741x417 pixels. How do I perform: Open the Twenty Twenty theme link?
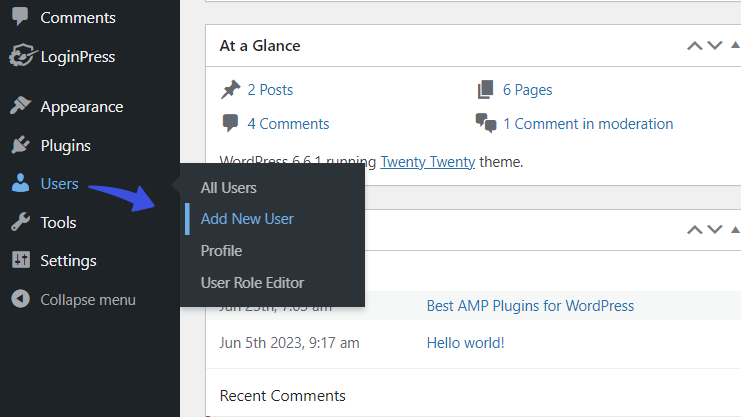428,162
